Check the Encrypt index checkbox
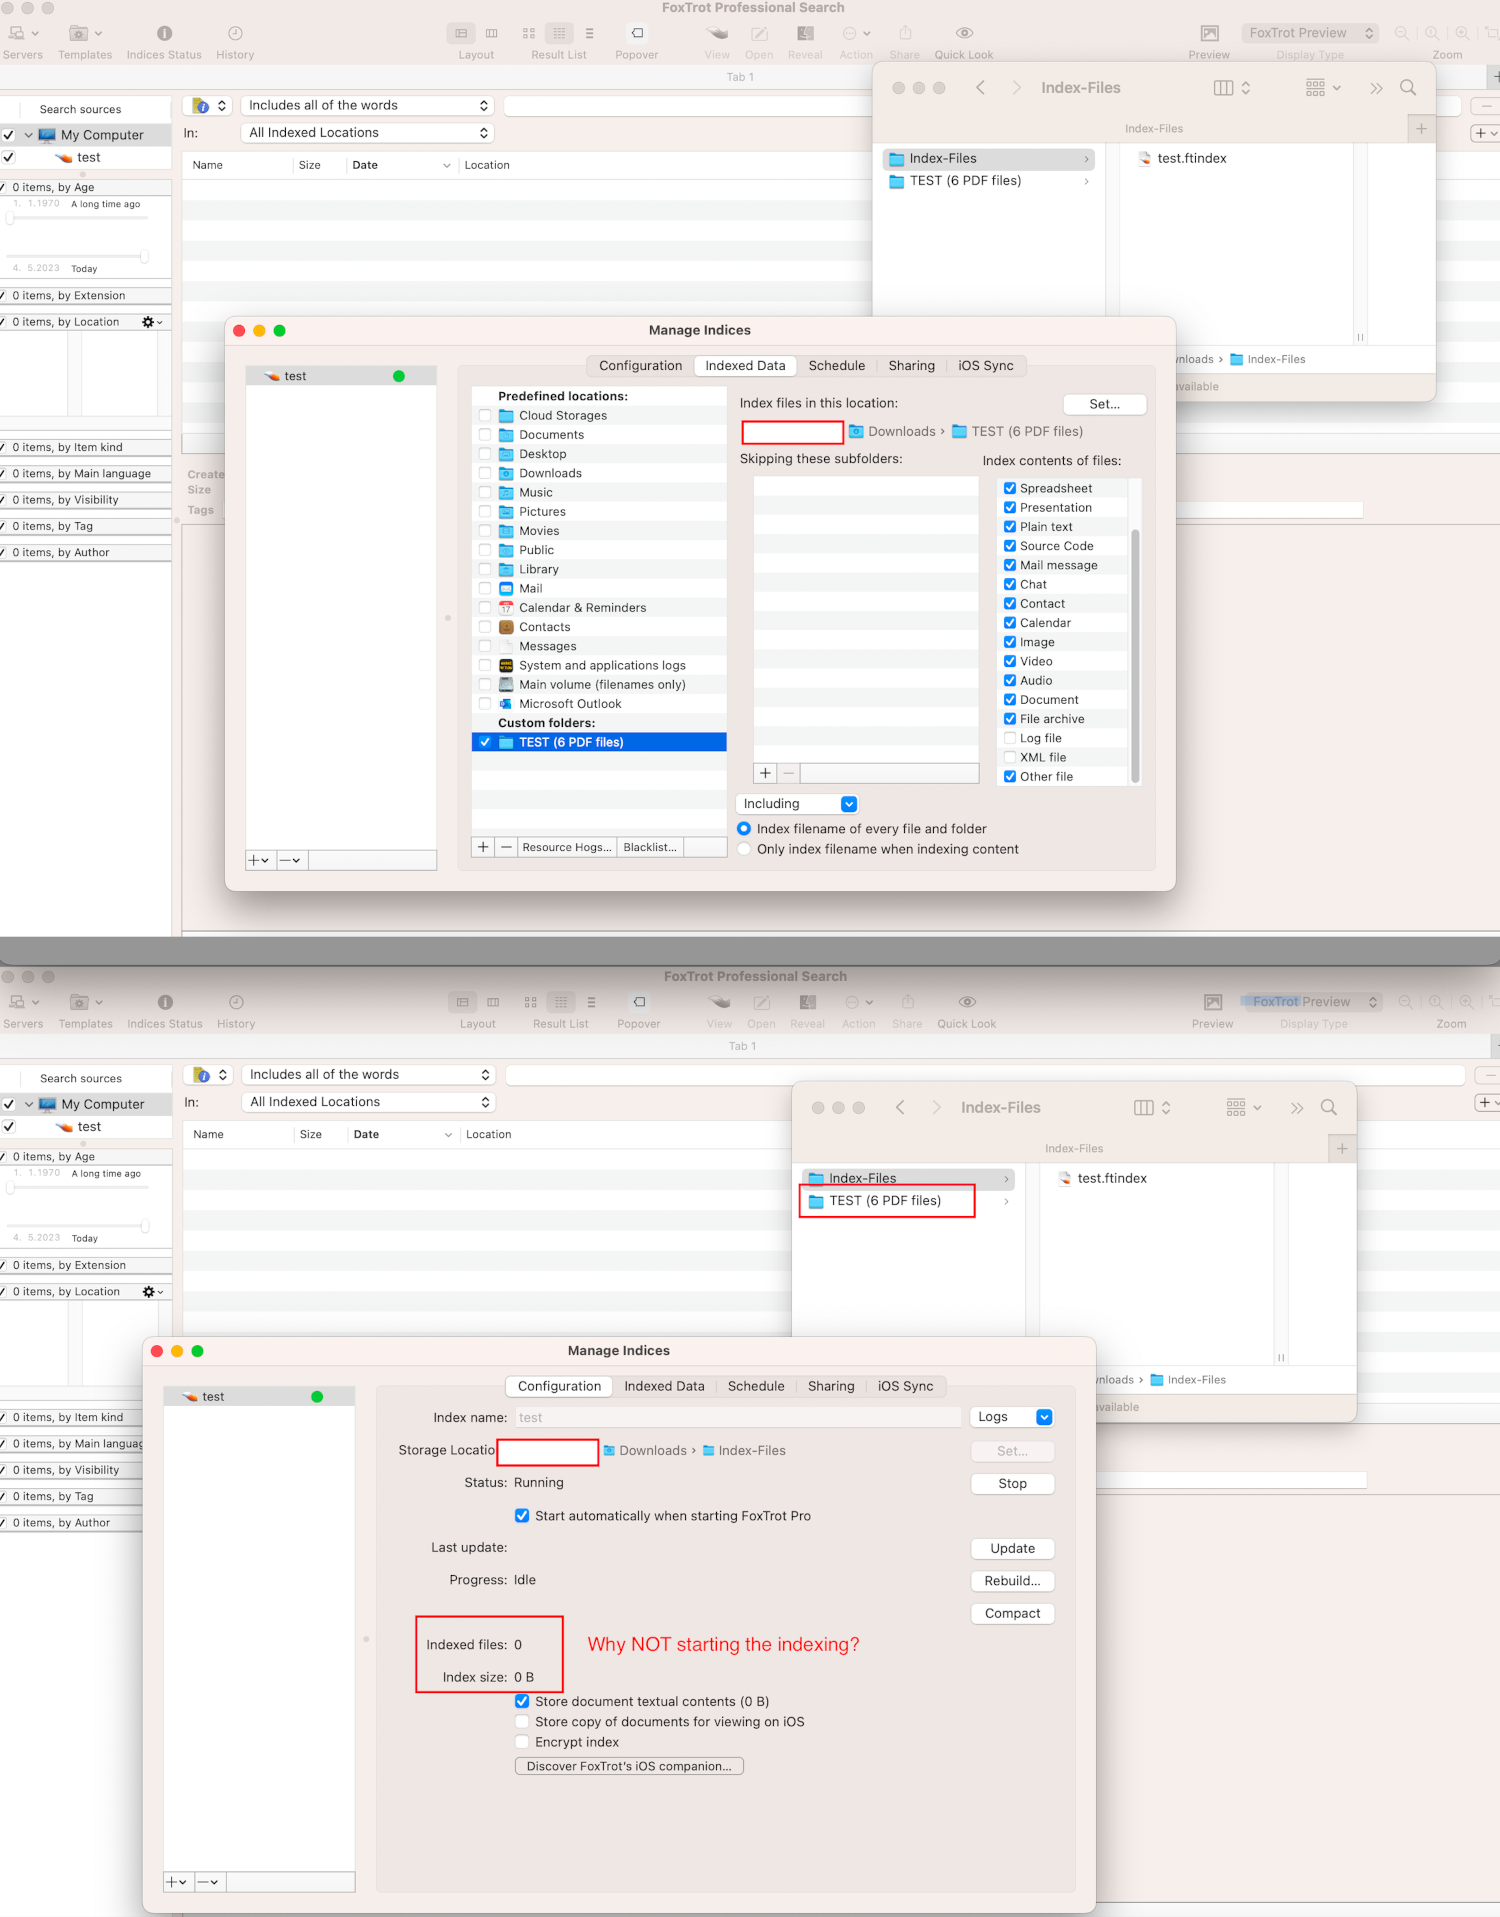The image size is (1500, 1917). pos(522,1742)
